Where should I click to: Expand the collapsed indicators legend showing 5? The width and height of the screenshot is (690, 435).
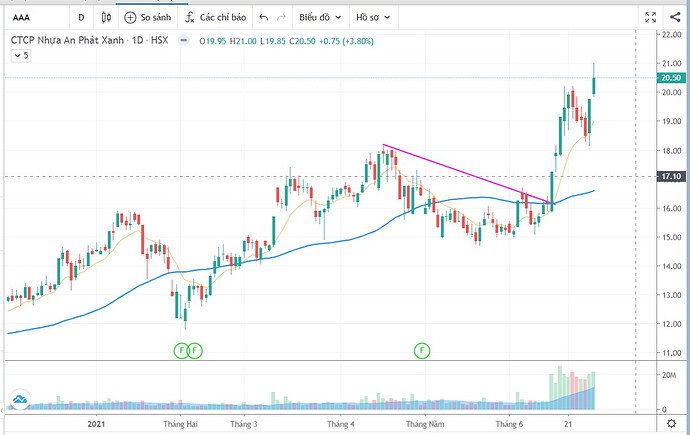21,55
